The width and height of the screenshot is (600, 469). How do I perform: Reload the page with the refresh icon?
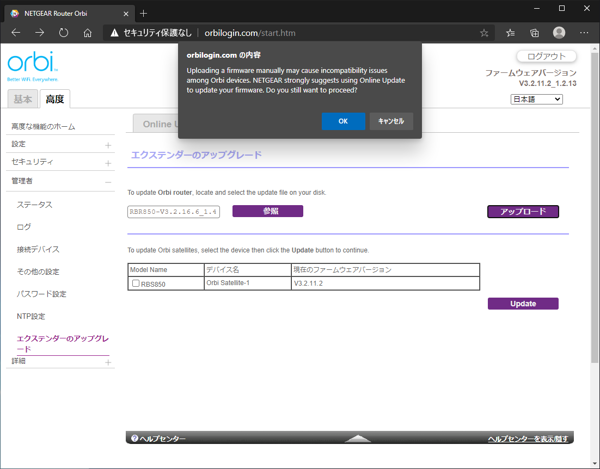[64, 33]
